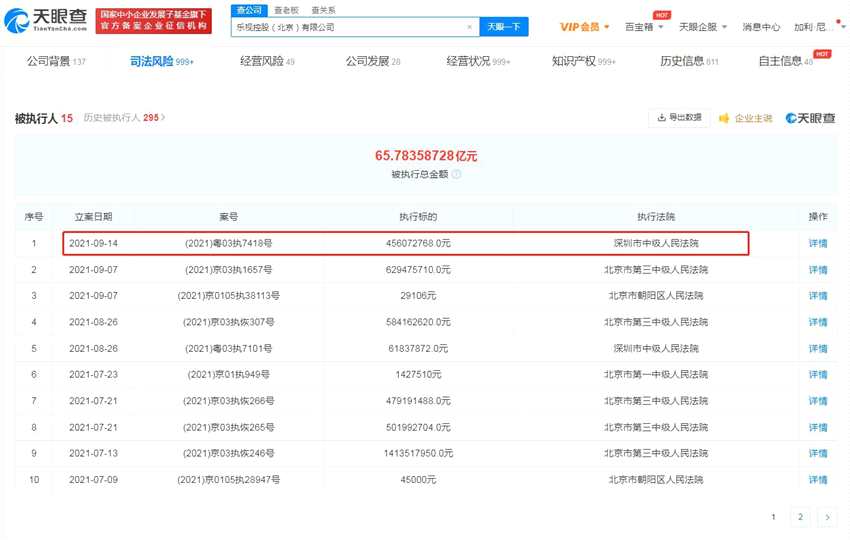
Task: Click total amount 65.78358728亿元
Action: [x=426, y=156]
